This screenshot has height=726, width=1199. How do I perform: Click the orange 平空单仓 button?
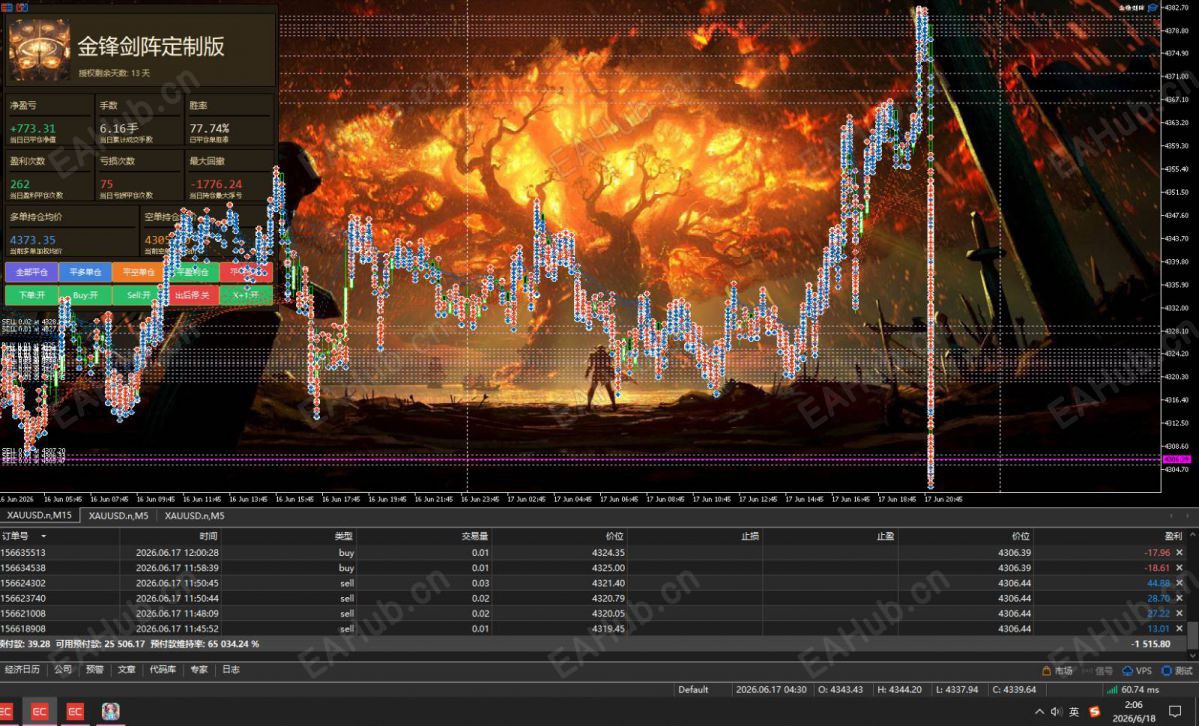coord(138,272)
